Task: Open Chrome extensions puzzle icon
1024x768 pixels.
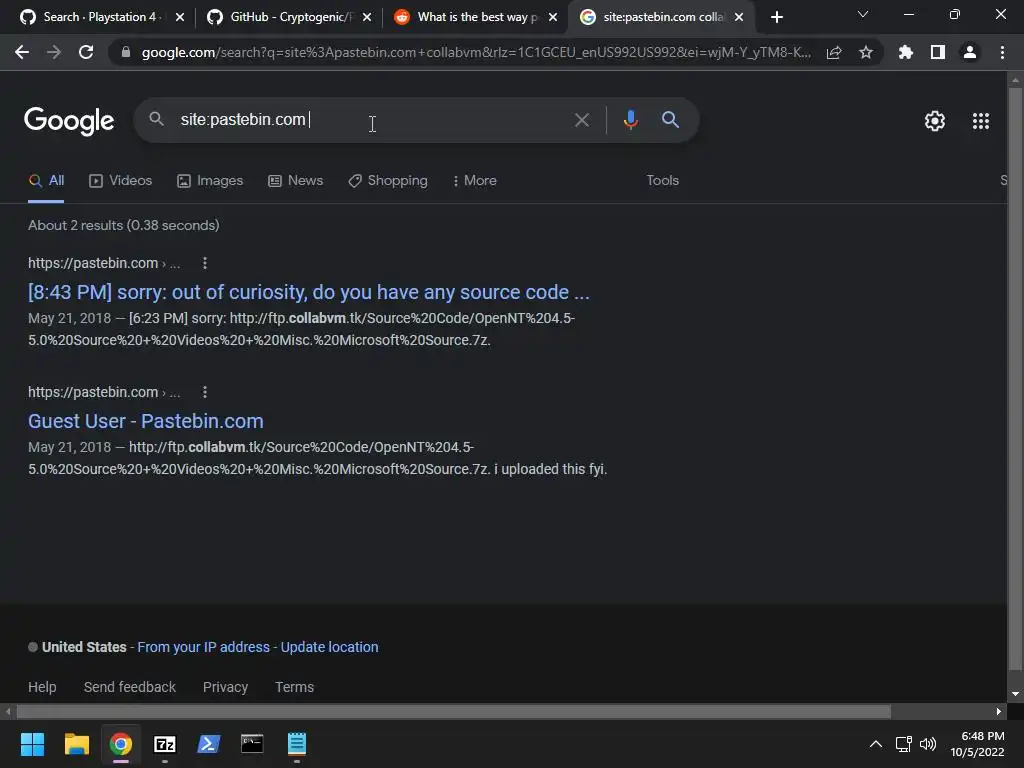Action: 906,52
